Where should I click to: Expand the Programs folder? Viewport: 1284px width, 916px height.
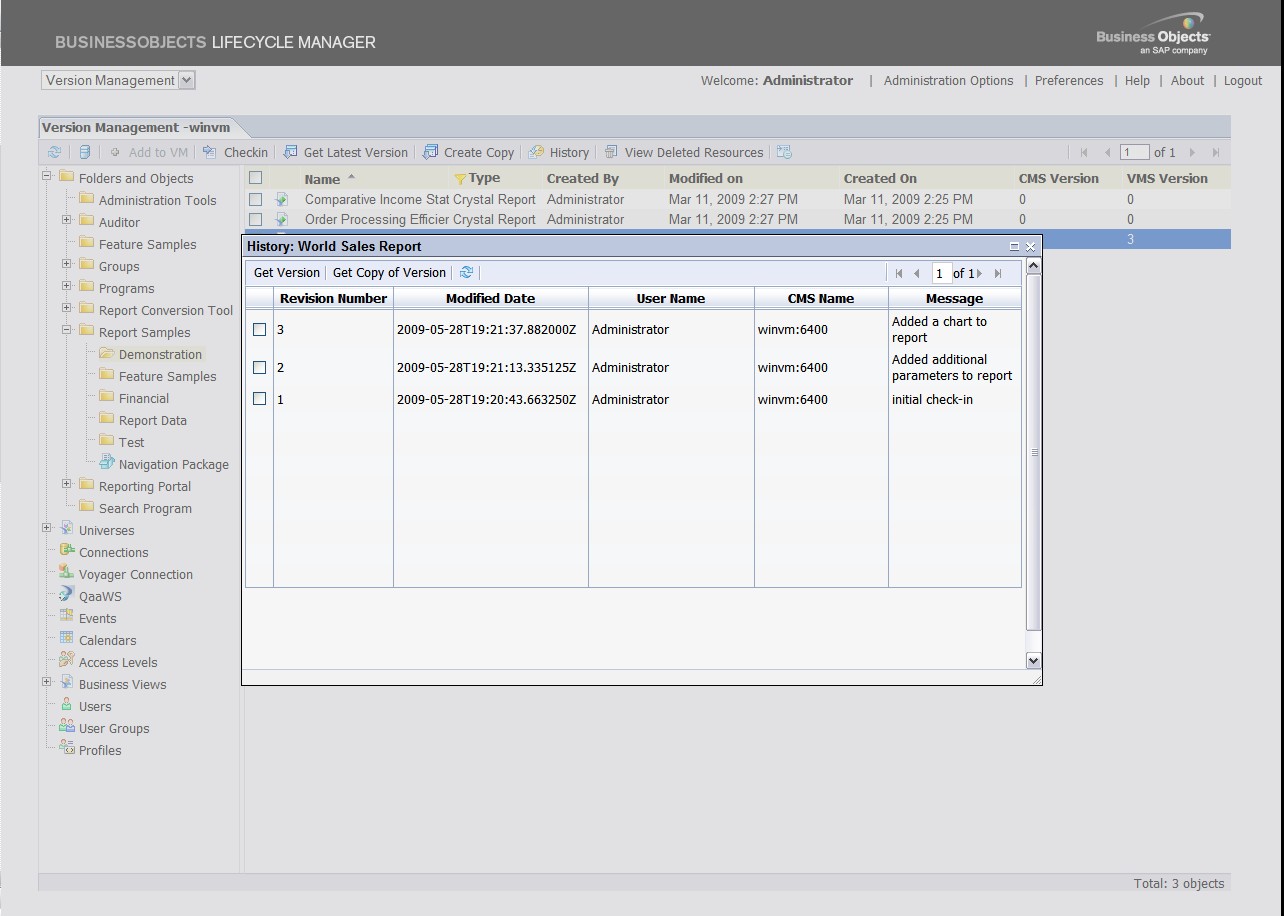(67, 287)
